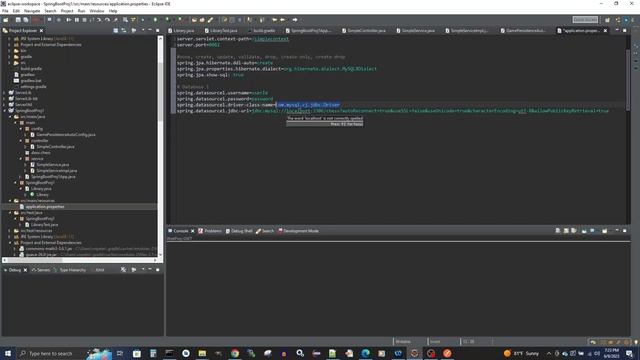Click the green Debug launch toolbar icon

coord(143,20)
